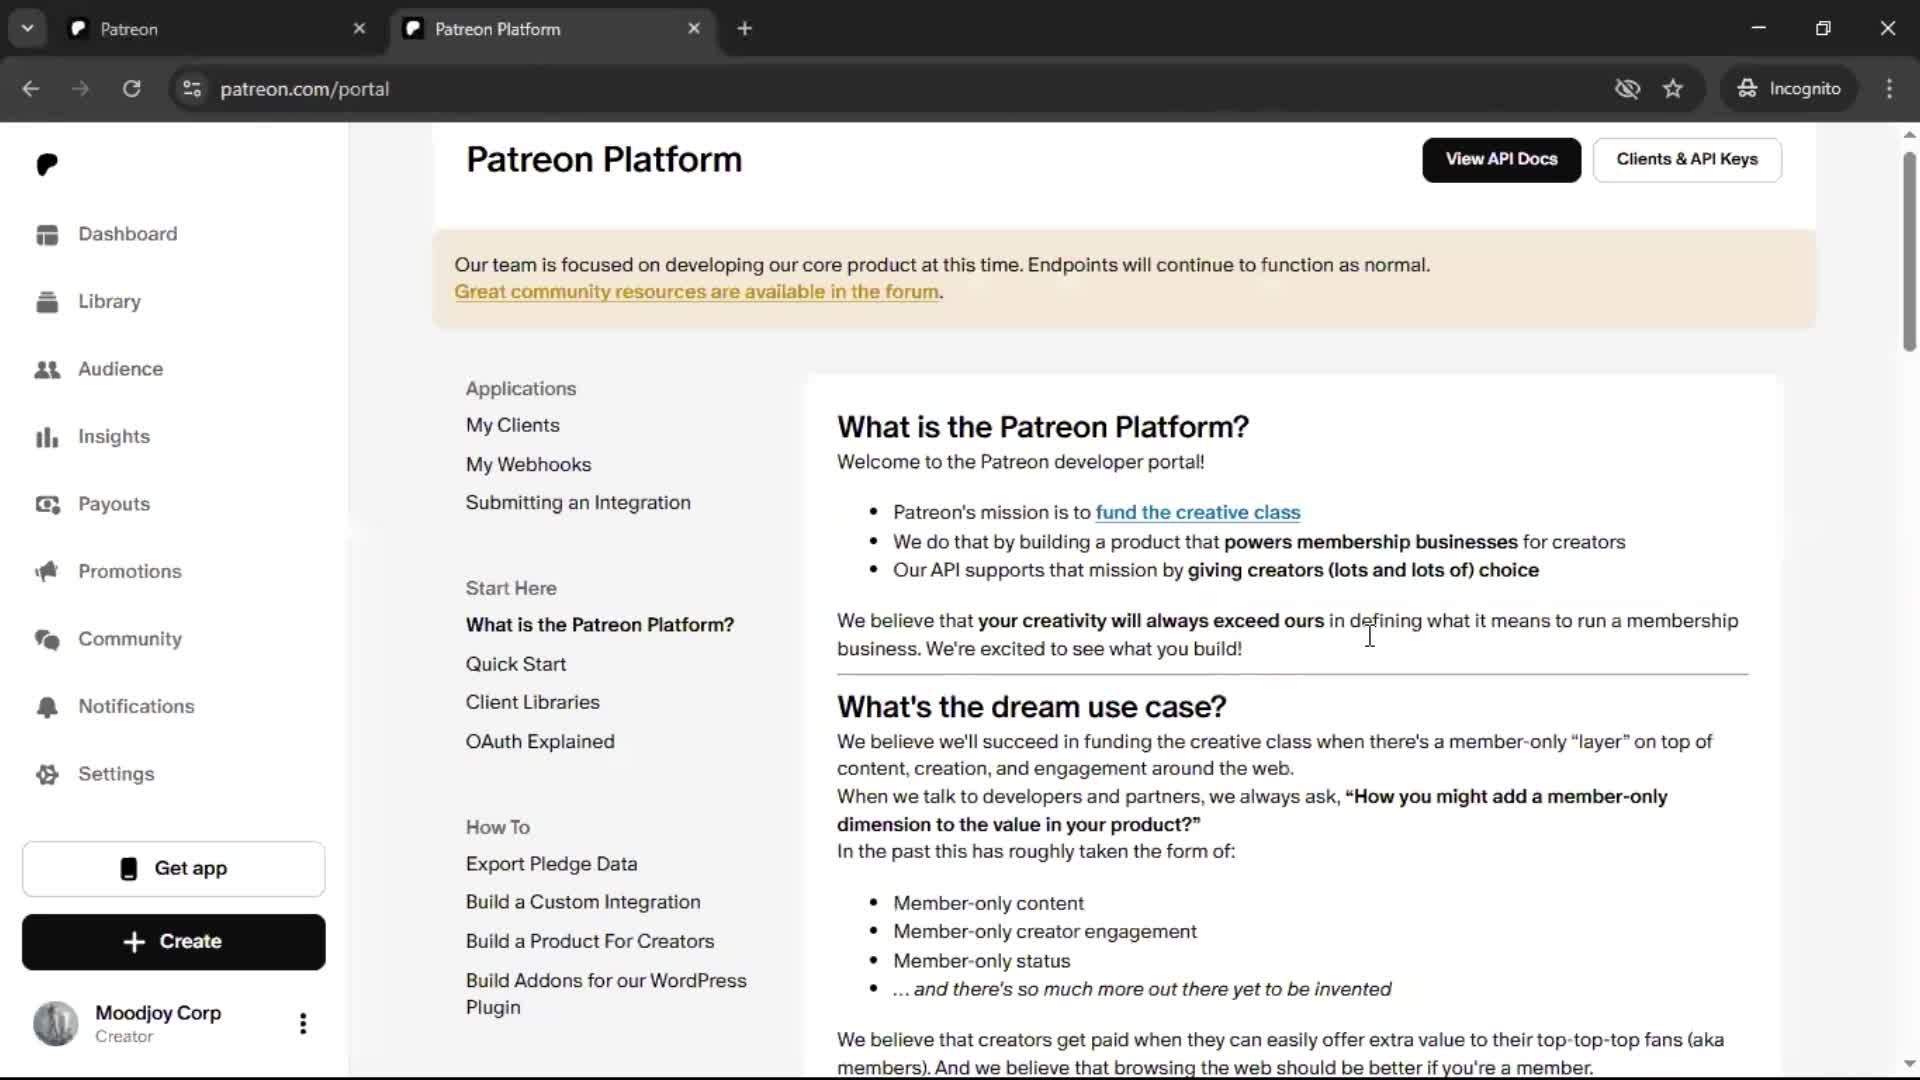Open Submitting an Integration page

coord(578,503)
